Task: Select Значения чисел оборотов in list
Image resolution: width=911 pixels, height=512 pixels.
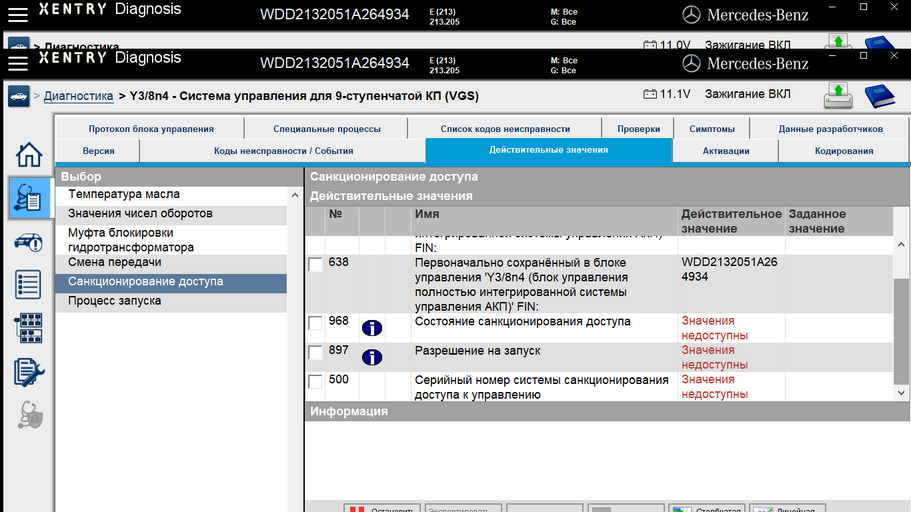Action: pyautogui.click(x=171, y=214)
